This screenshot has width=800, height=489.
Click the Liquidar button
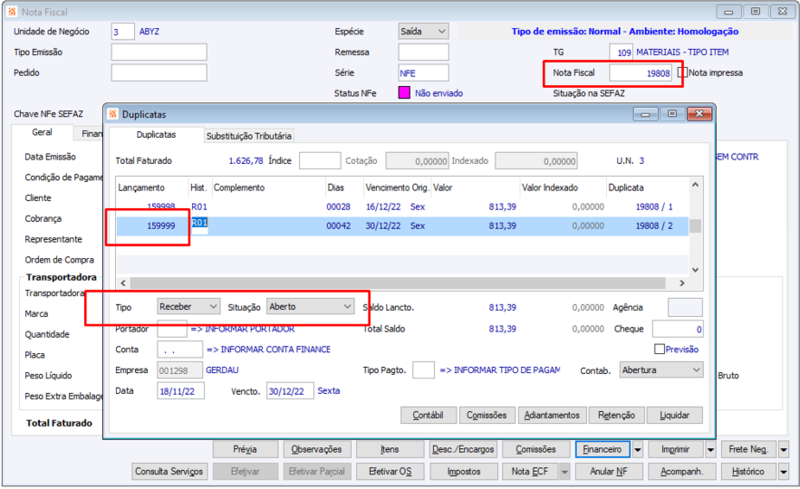point(674,415)
